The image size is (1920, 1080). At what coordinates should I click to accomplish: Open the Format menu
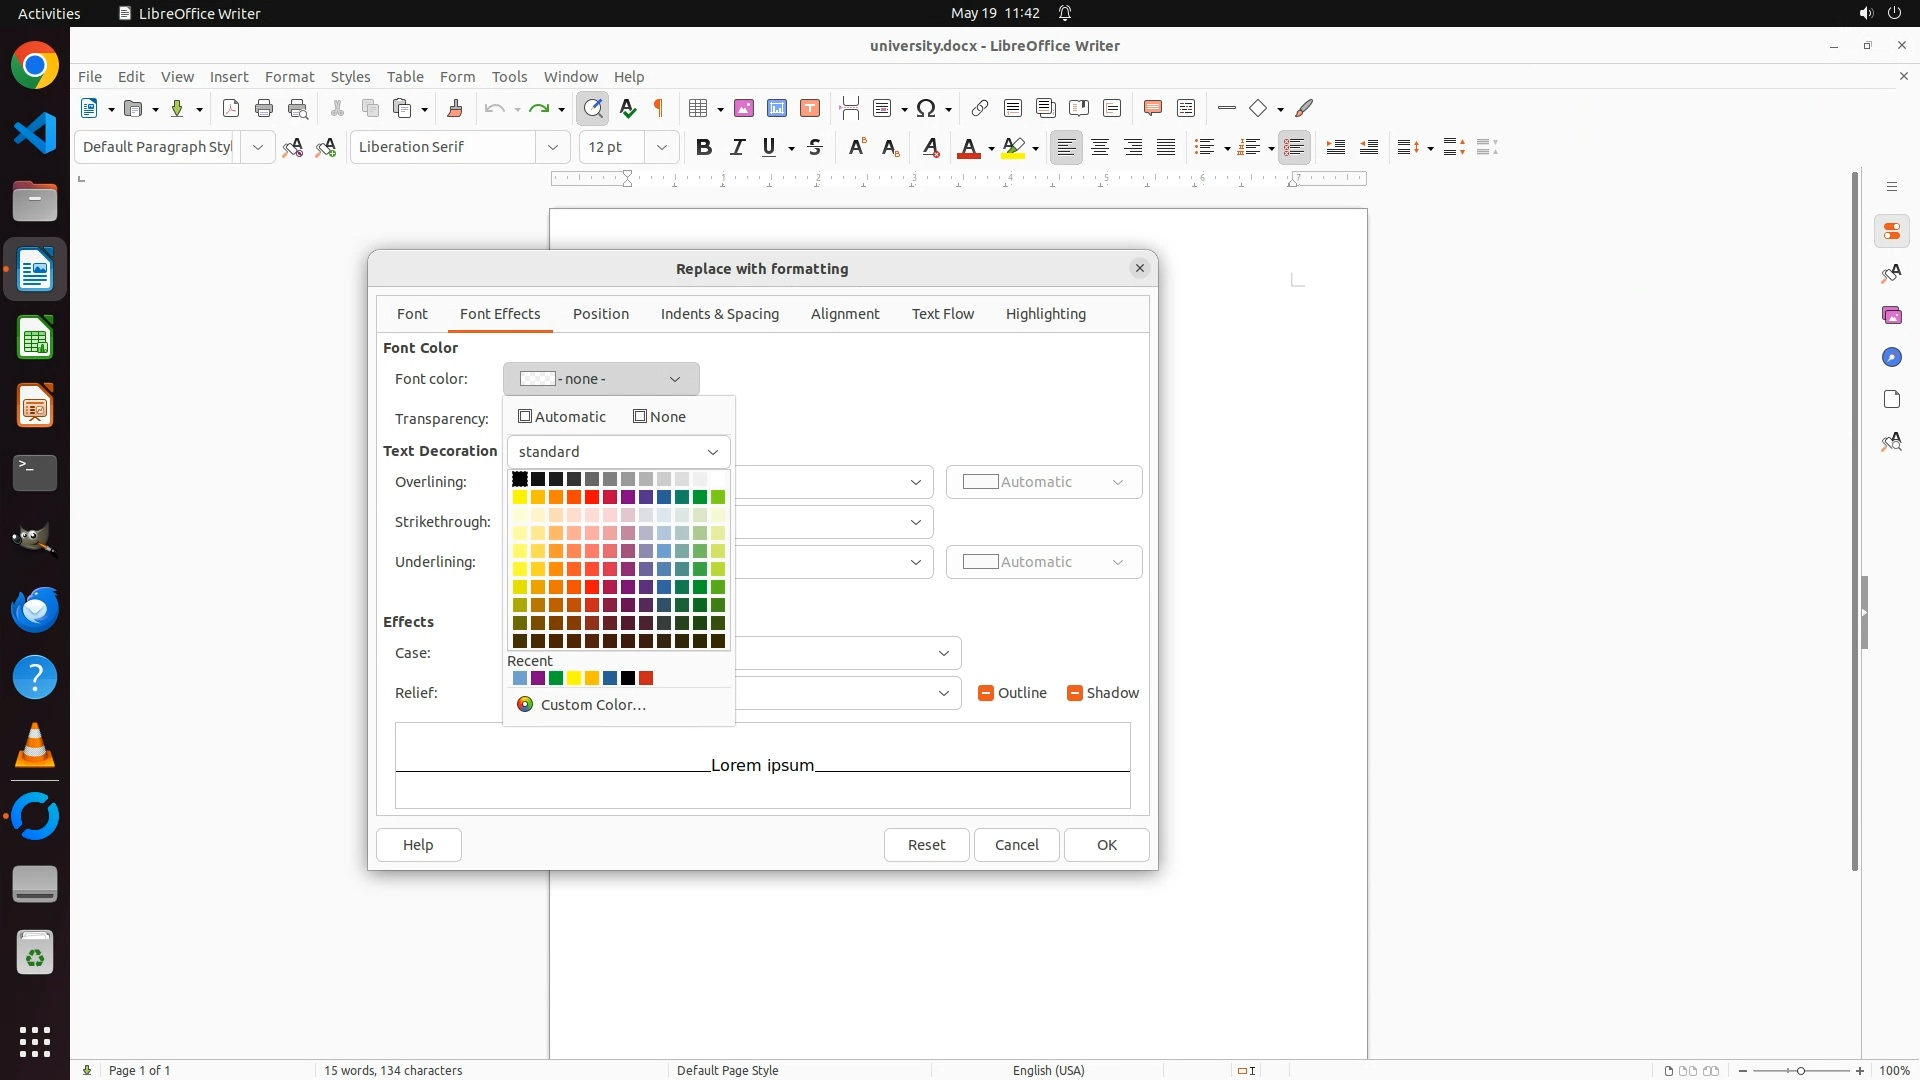tap(289, 76)
